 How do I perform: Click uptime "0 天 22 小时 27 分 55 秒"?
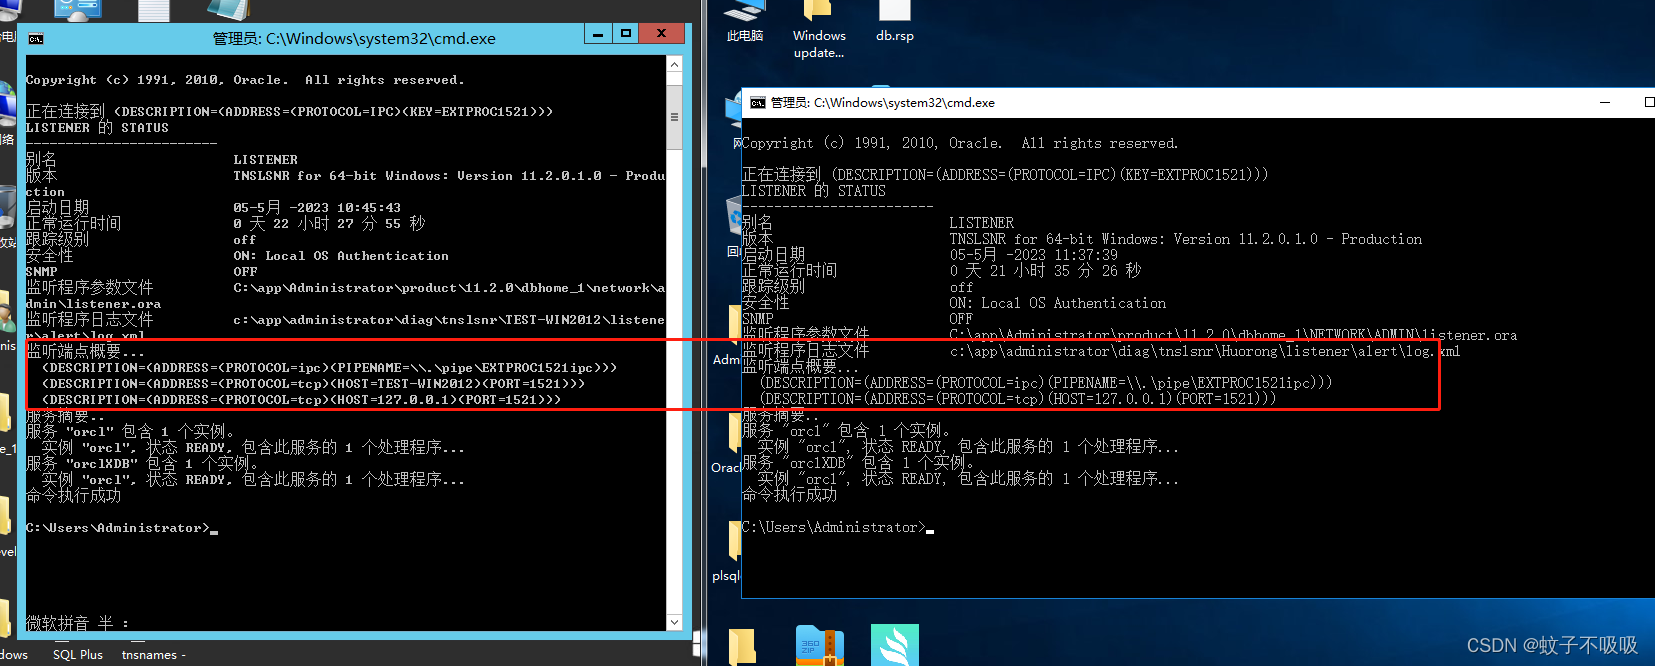coord(329,224)
